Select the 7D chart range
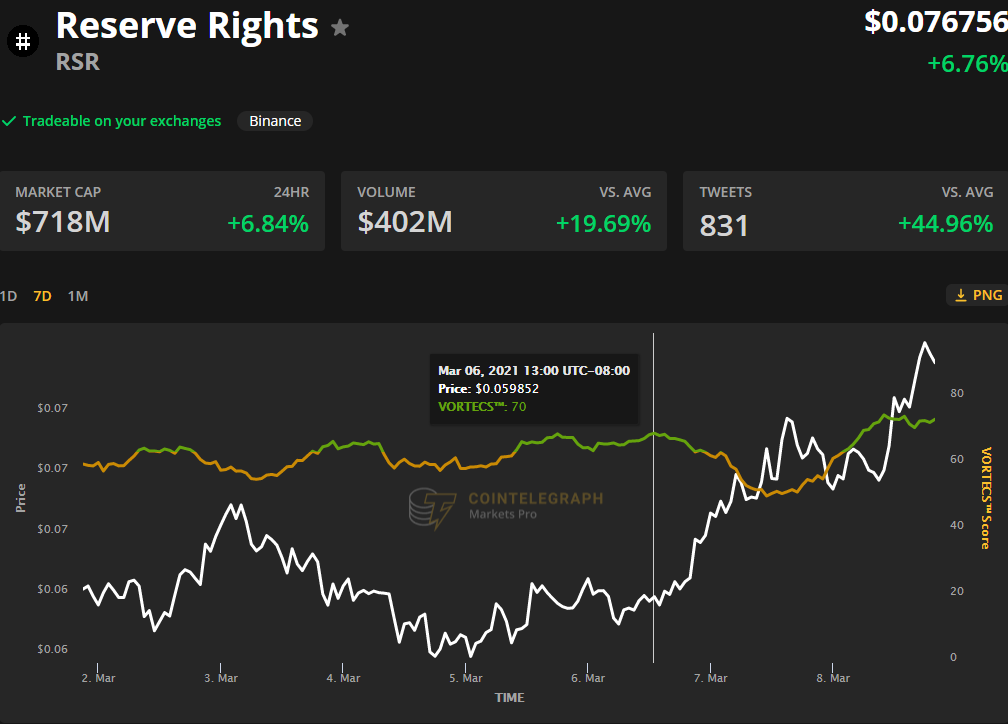The height and width of the screenshot is (724, 1008). pyautogui.click(x=42, y=296)
